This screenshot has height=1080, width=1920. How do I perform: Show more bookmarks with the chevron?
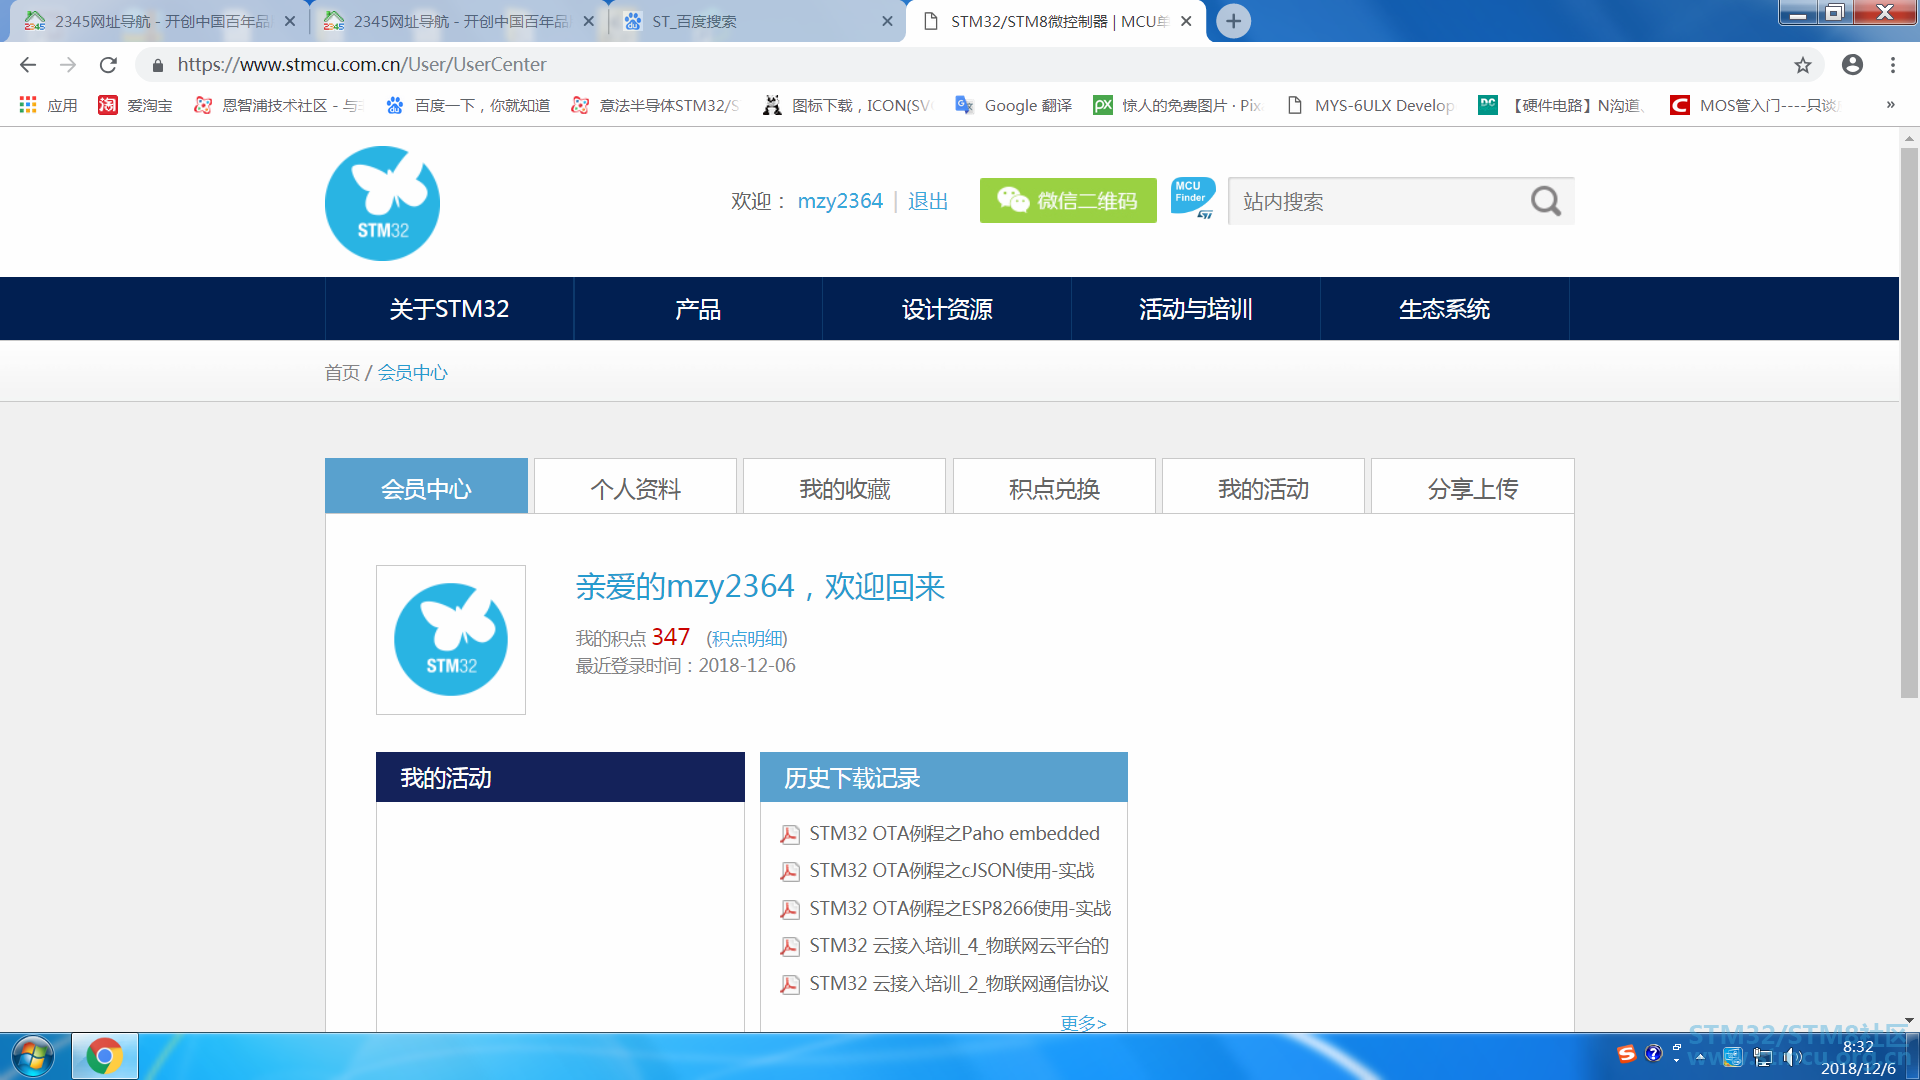tap(1890, 105)
